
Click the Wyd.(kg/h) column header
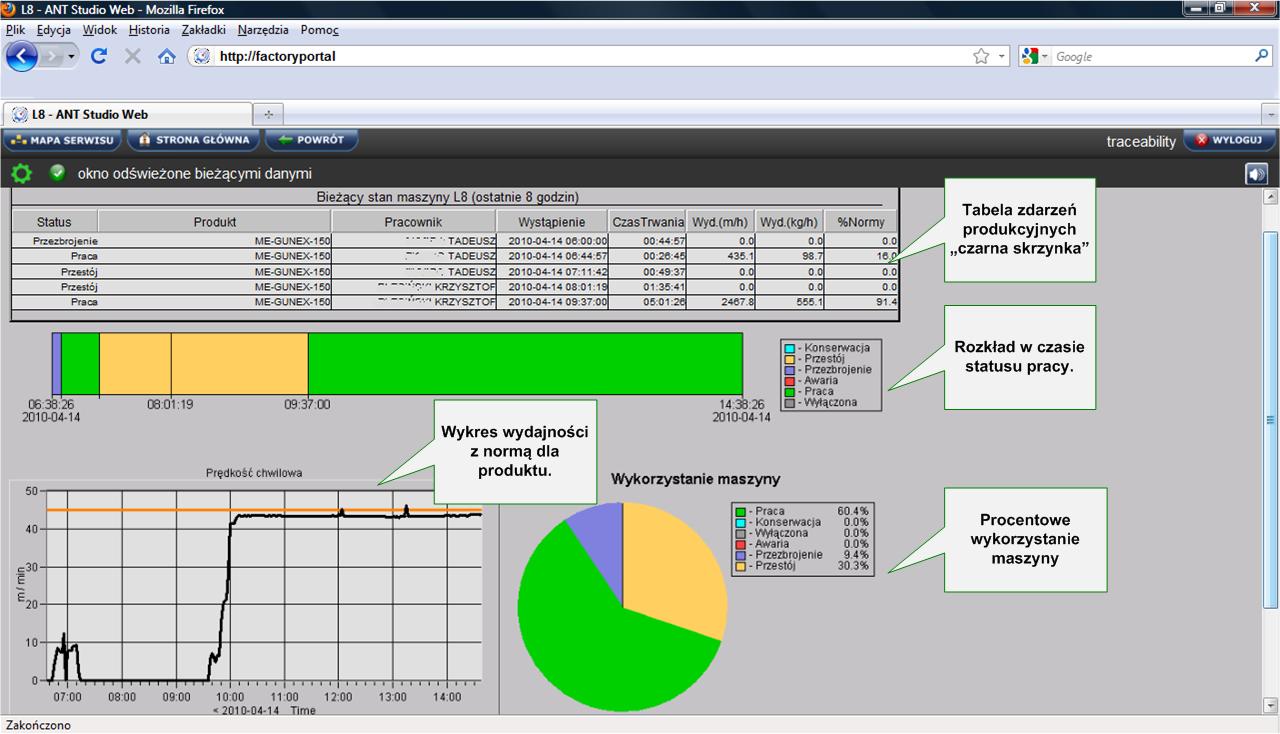coord(790,222)
